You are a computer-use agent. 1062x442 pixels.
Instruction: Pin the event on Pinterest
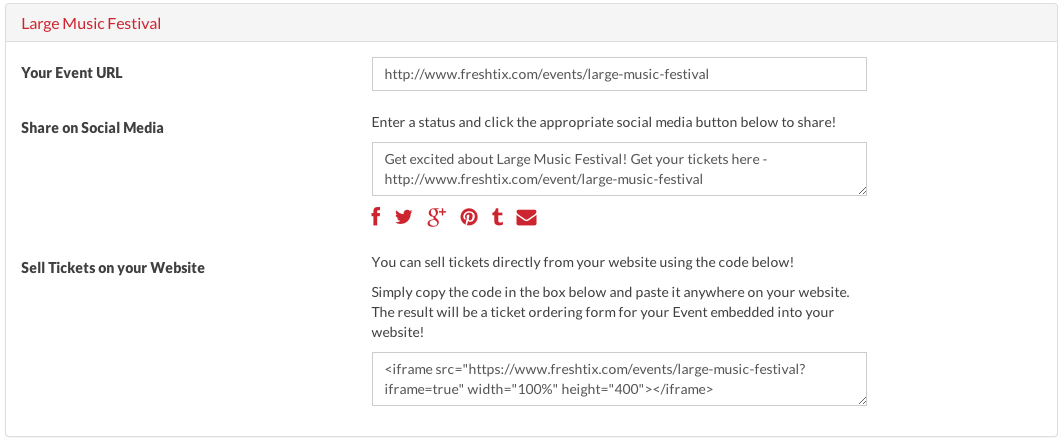coord(469,217)
